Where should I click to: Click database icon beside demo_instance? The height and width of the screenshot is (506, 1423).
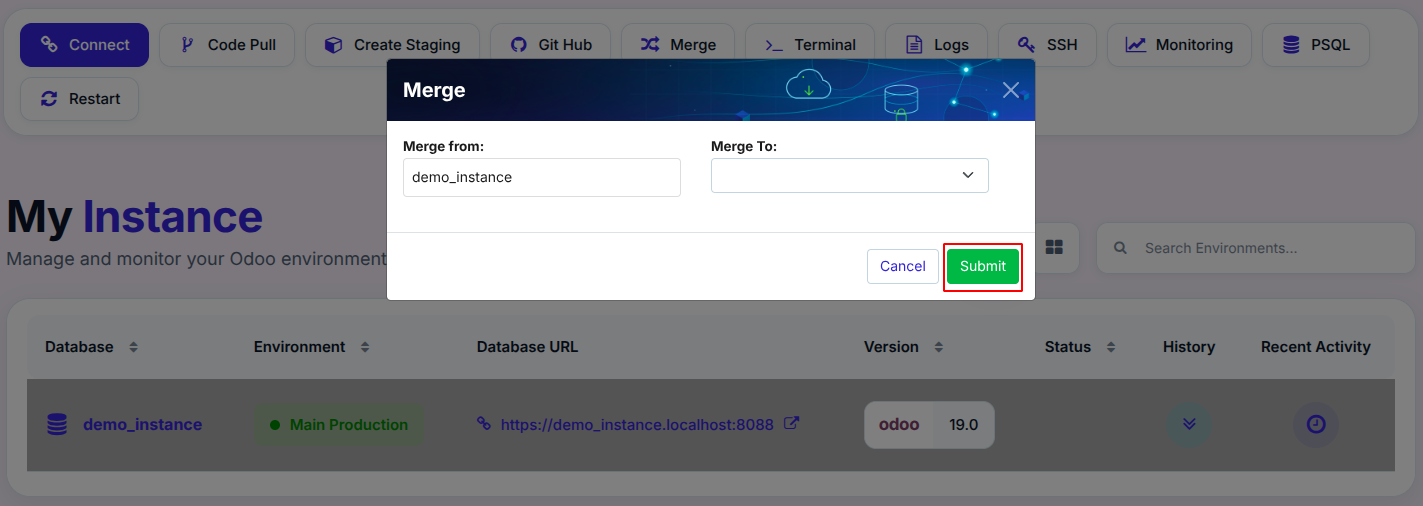(57, 425)
